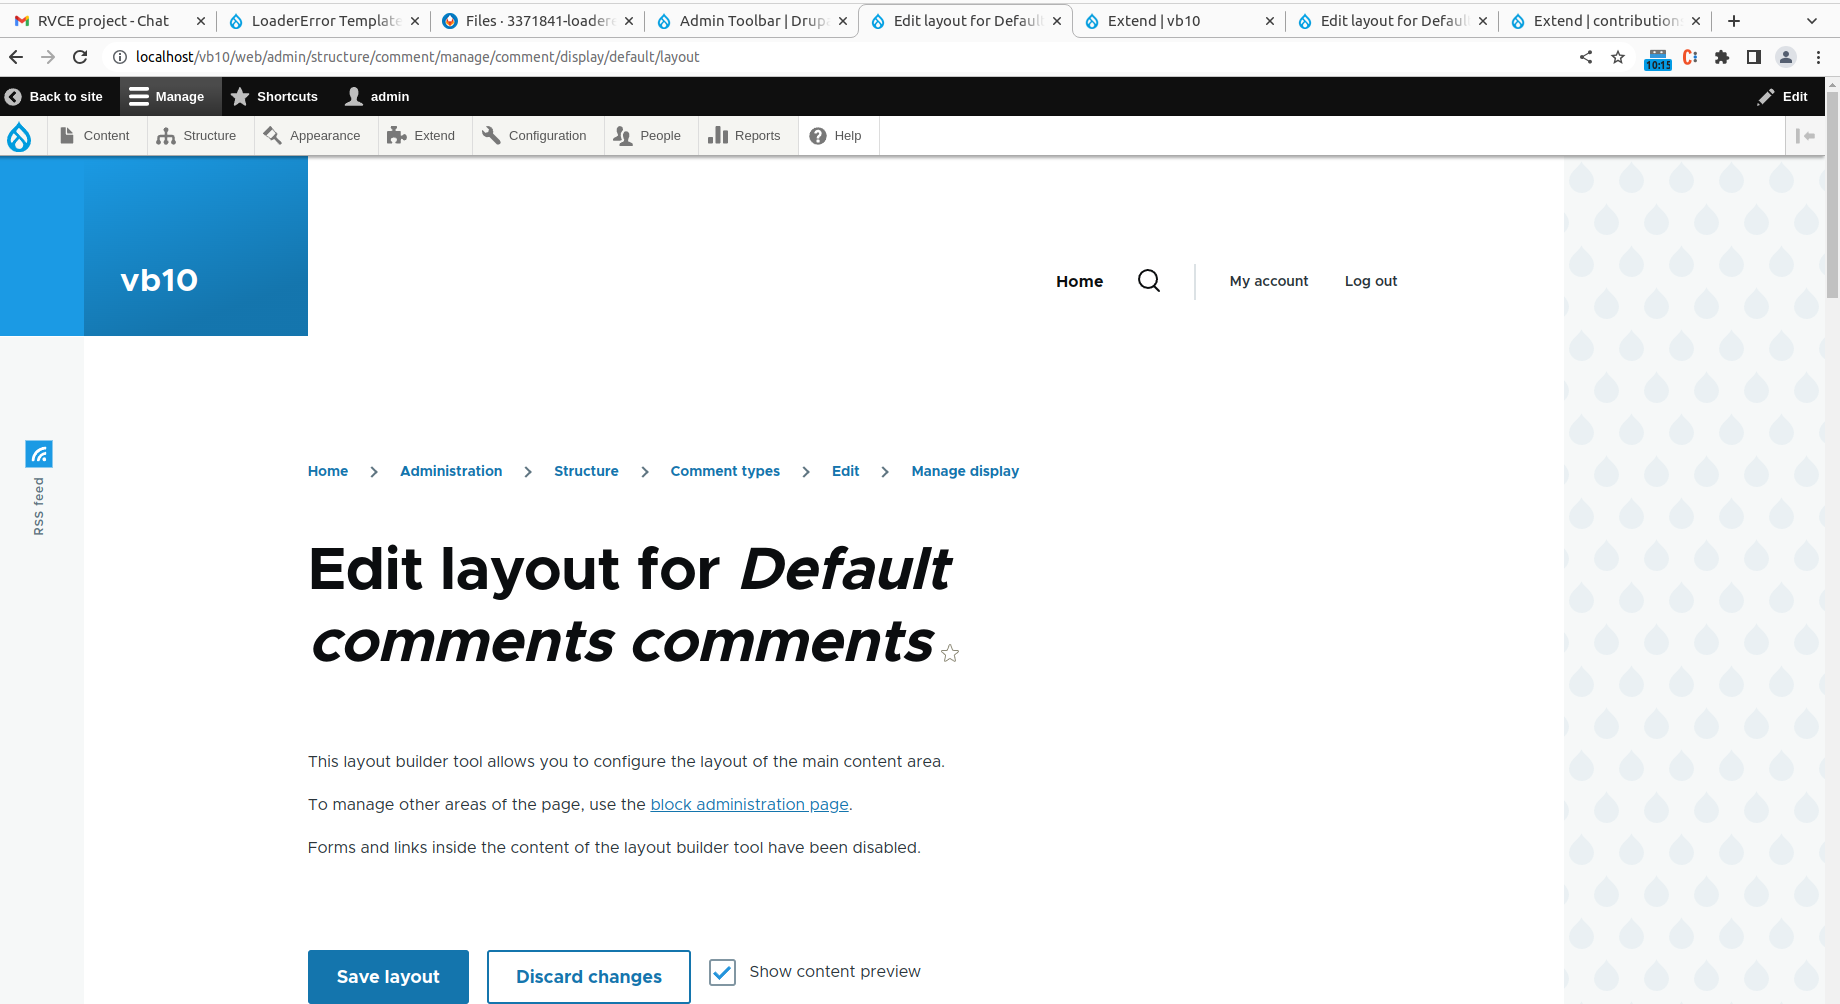This screenshot has width=1840, height=1004.
Task: Open the site search magnifier icon
Action: (1148, 281)
